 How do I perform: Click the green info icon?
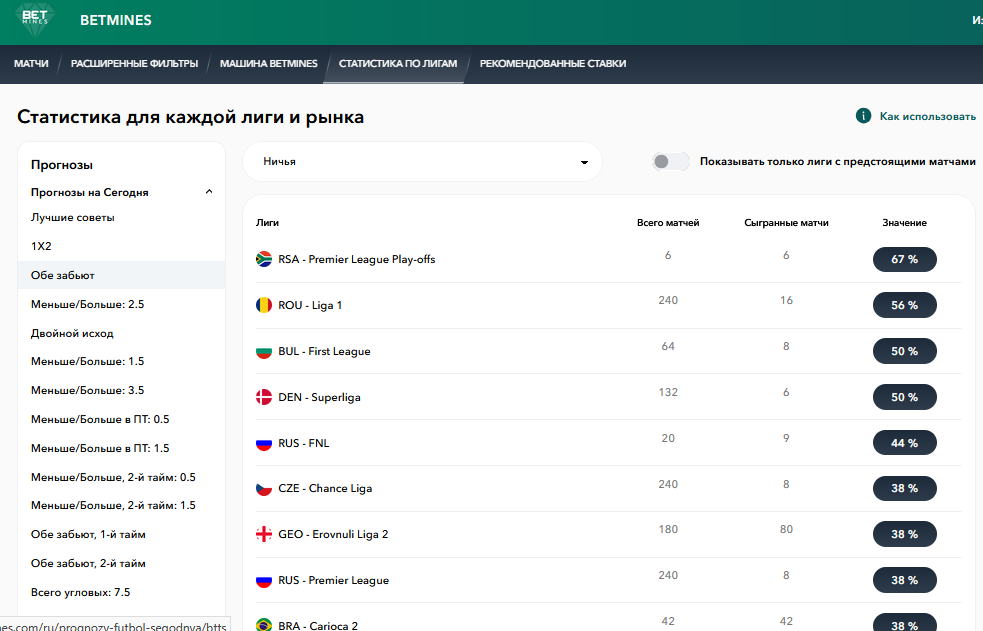tap(863, 116)
